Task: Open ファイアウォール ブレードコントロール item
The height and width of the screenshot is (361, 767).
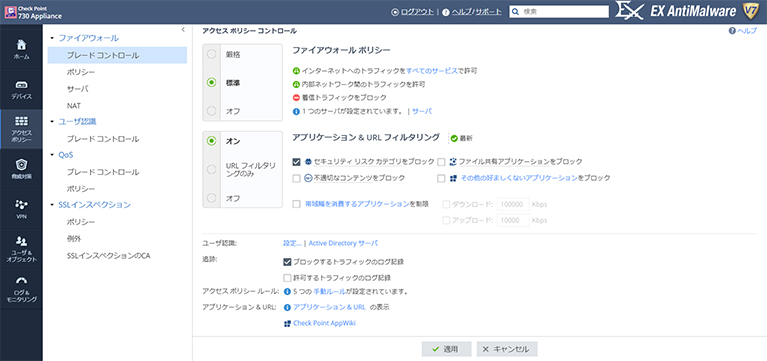Action: (x=117, y=55)
